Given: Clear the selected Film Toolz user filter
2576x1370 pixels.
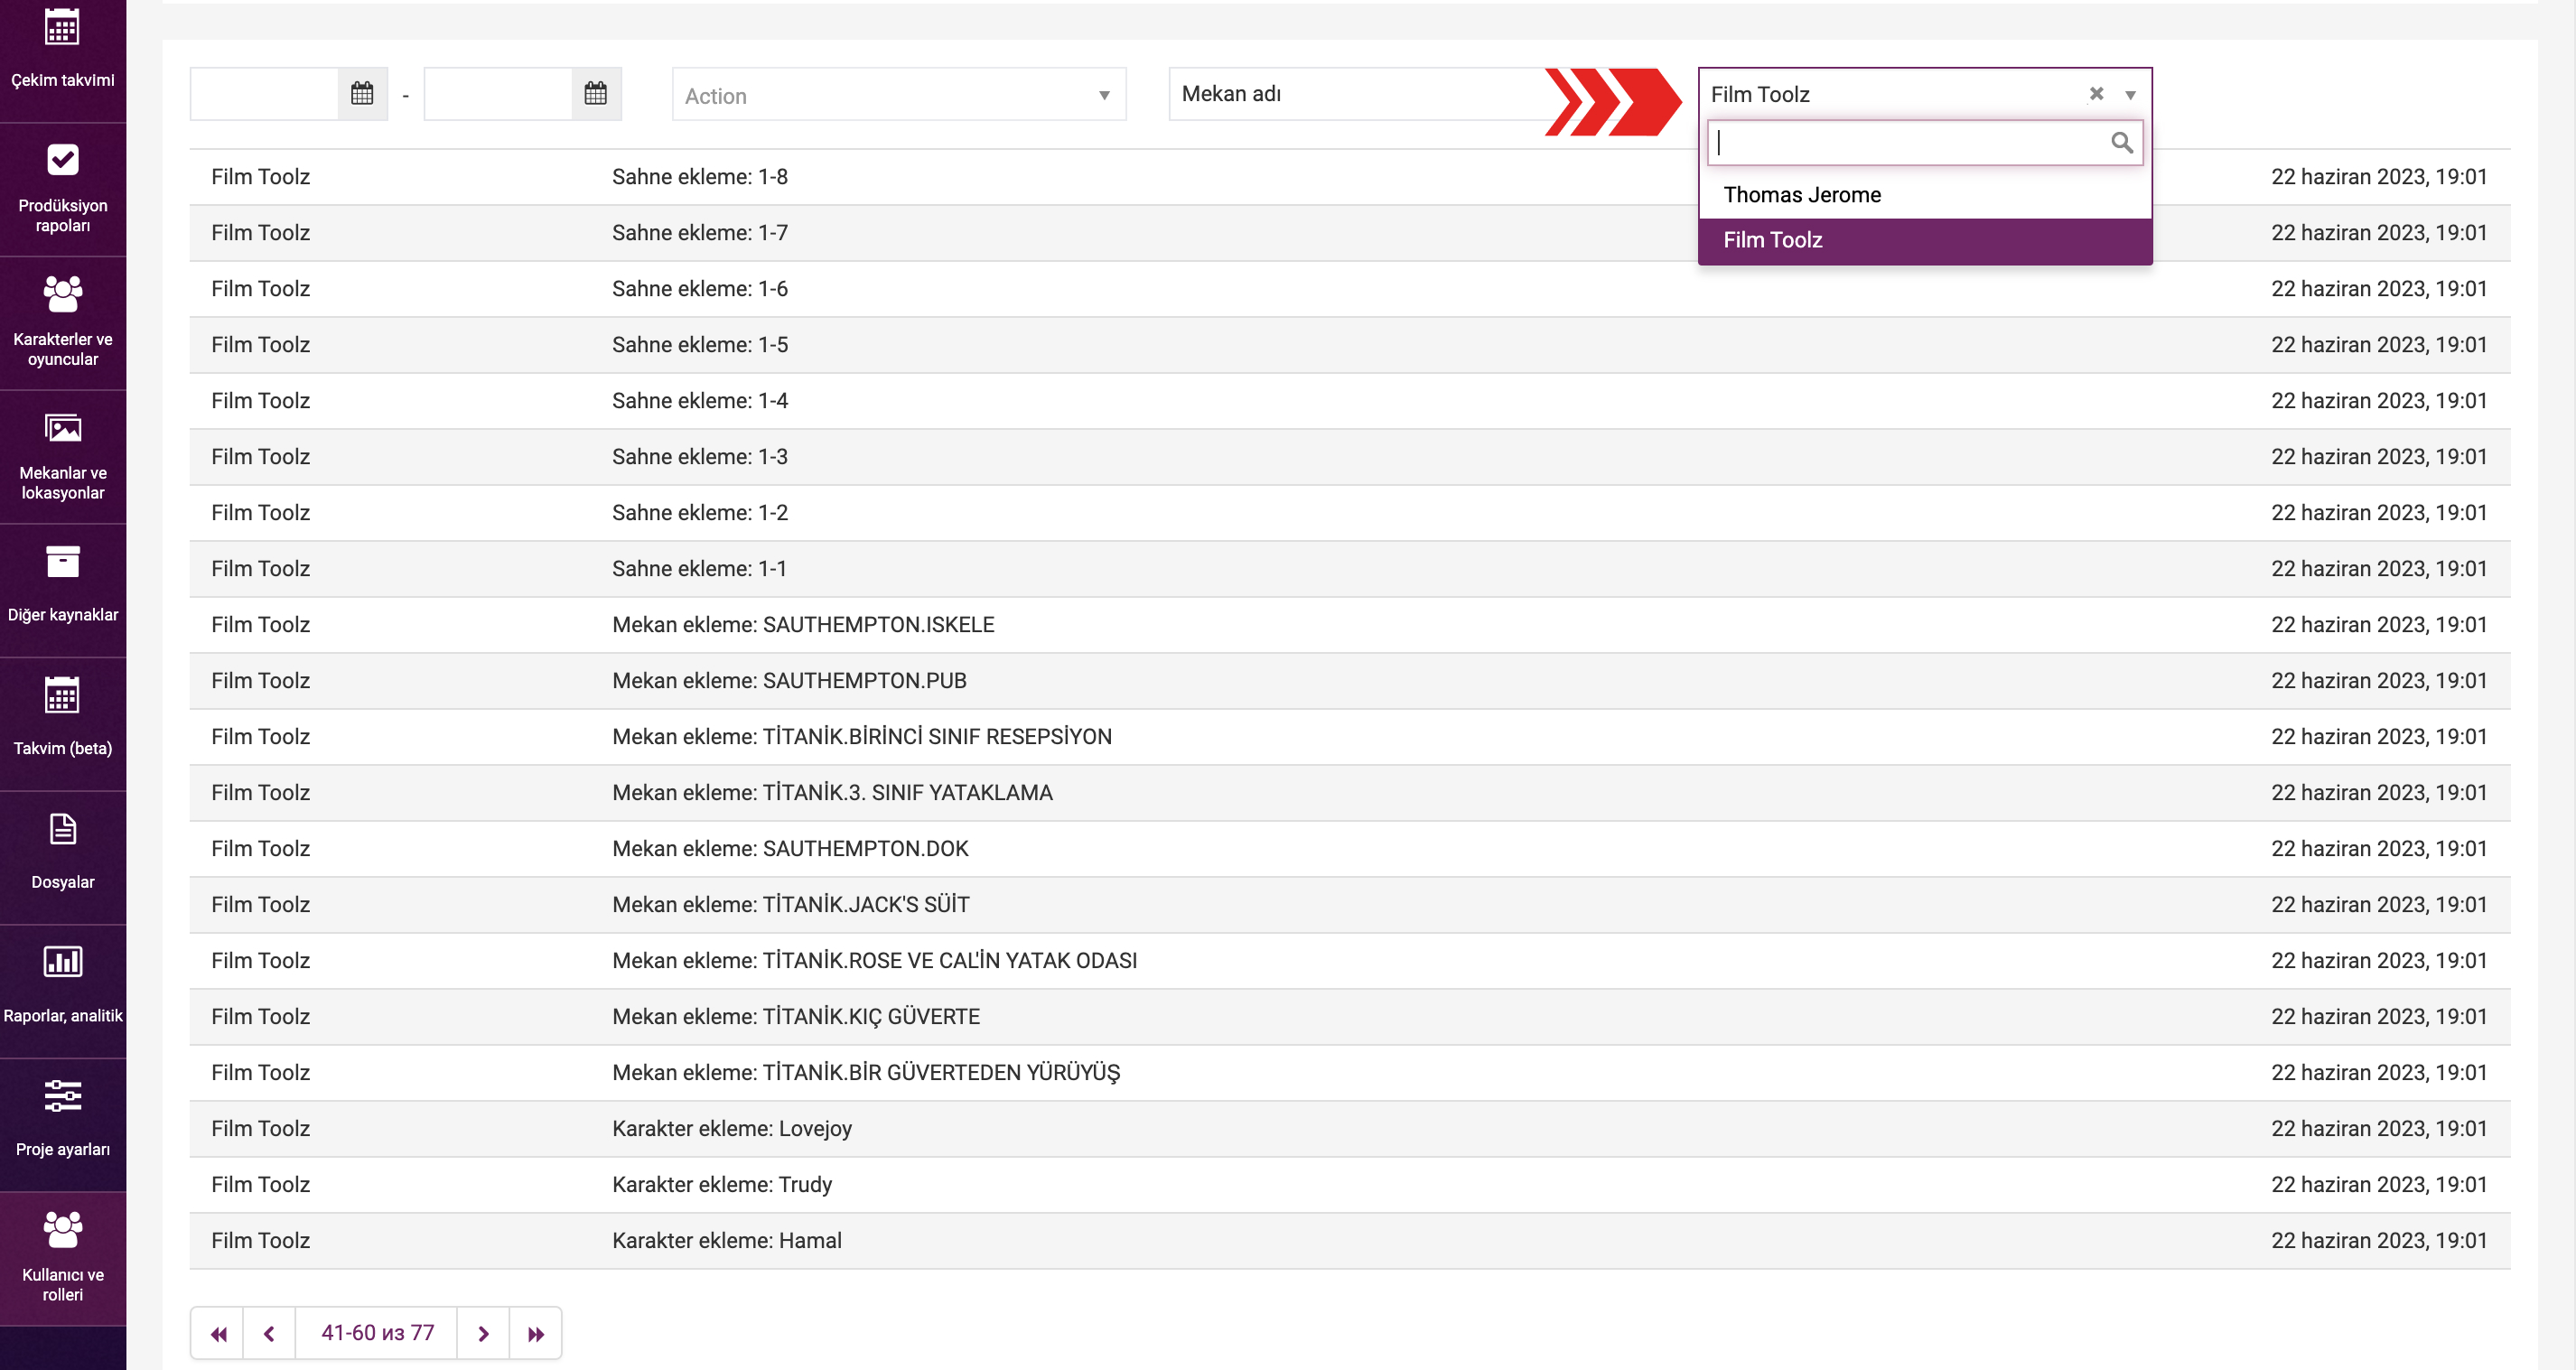Looking at the screenshot, I should pyautogui.click(x=2096, y=94).
